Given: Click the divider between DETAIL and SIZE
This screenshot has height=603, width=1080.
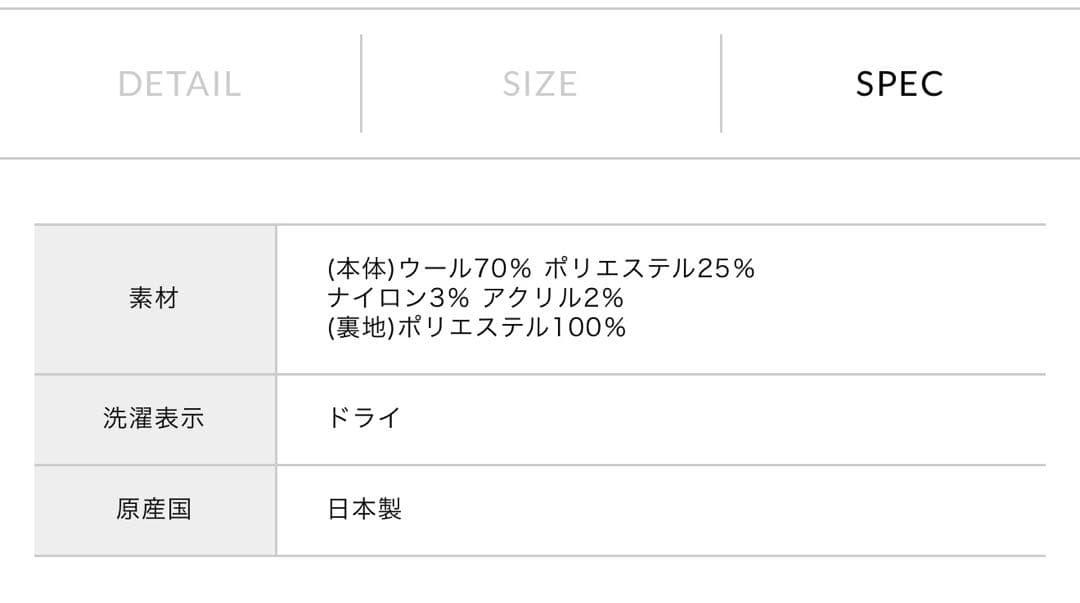Looking at the screenshot, I should 361,84.
